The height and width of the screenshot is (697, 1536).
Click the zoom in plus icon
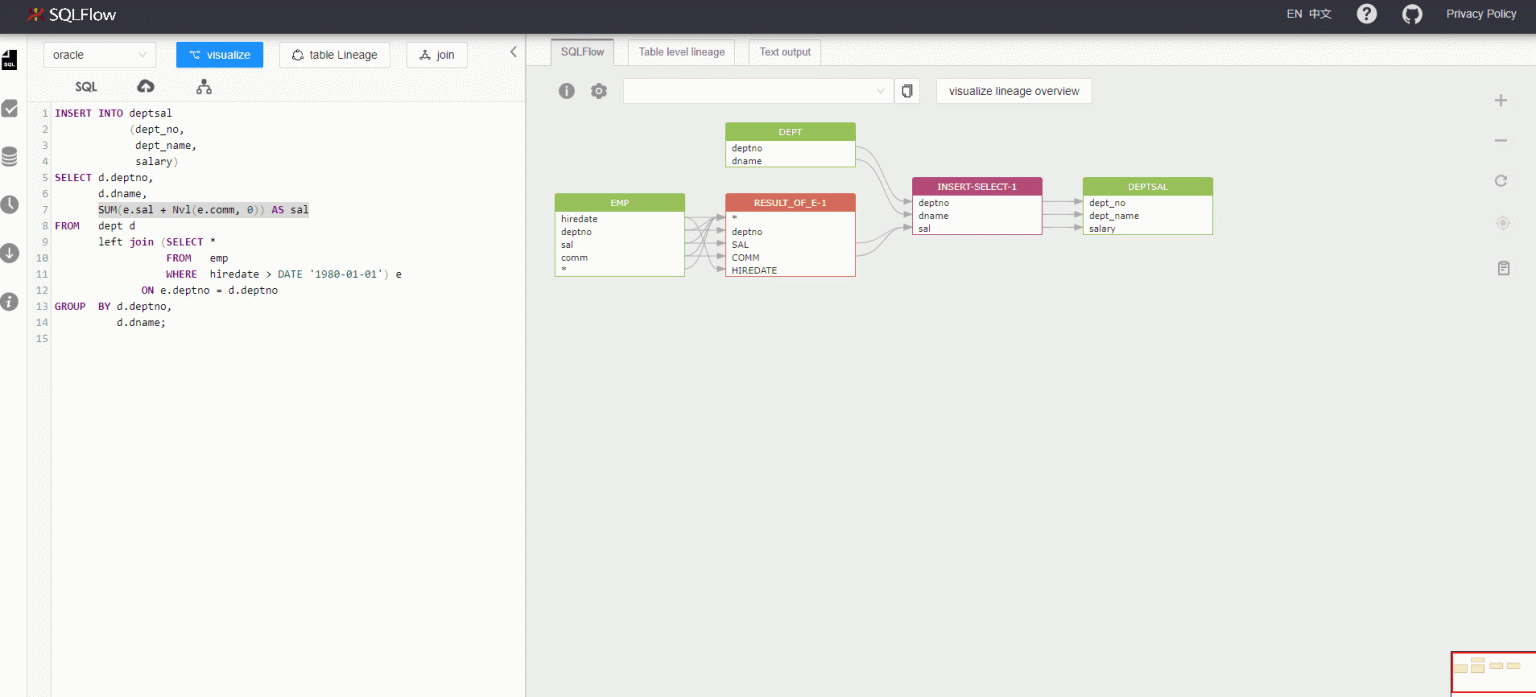click(1501, 100)
